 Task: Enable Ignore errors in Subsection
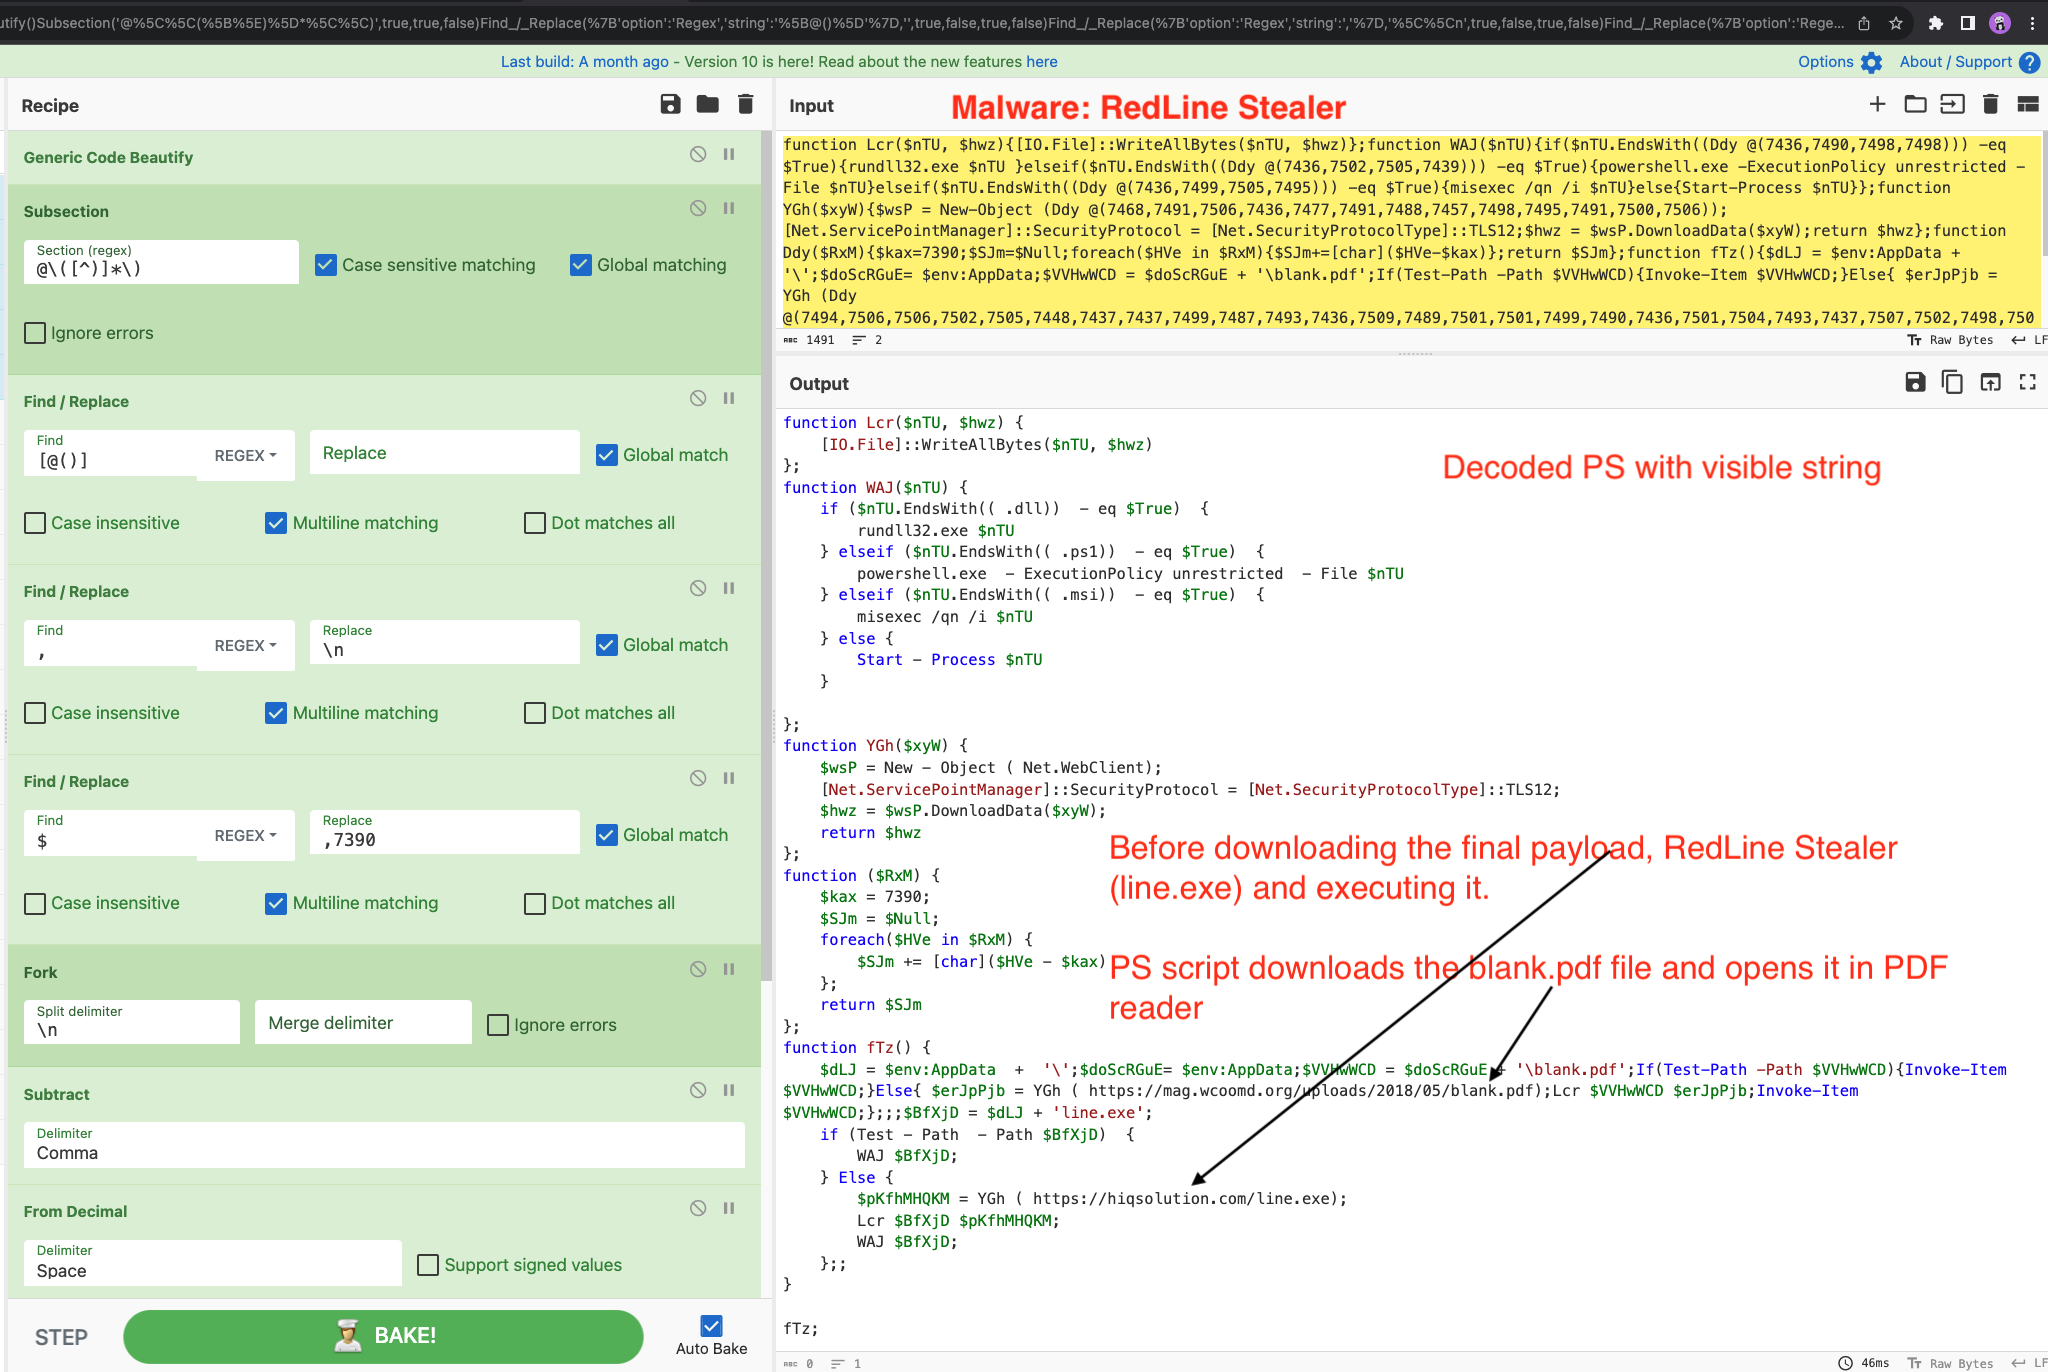pyautogui.click(x=35, y=333)
